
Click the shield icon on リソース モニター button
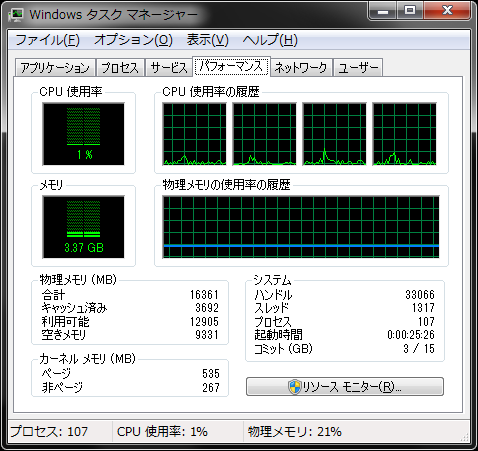click(294, 387)
